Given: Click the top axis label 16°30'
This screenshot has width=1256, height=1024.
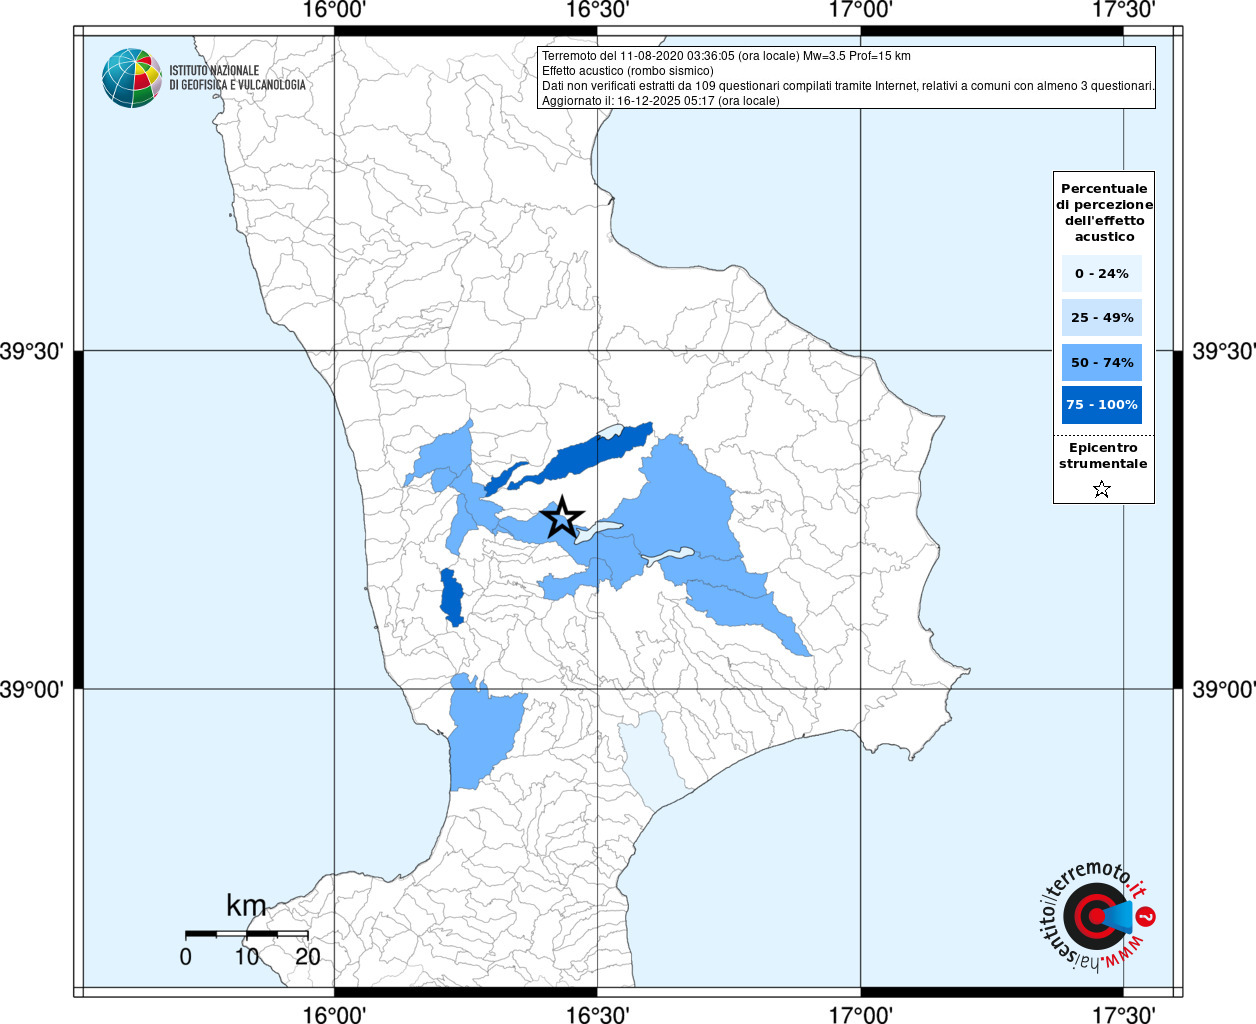Looking at the screenshot, I should [597, 11].
